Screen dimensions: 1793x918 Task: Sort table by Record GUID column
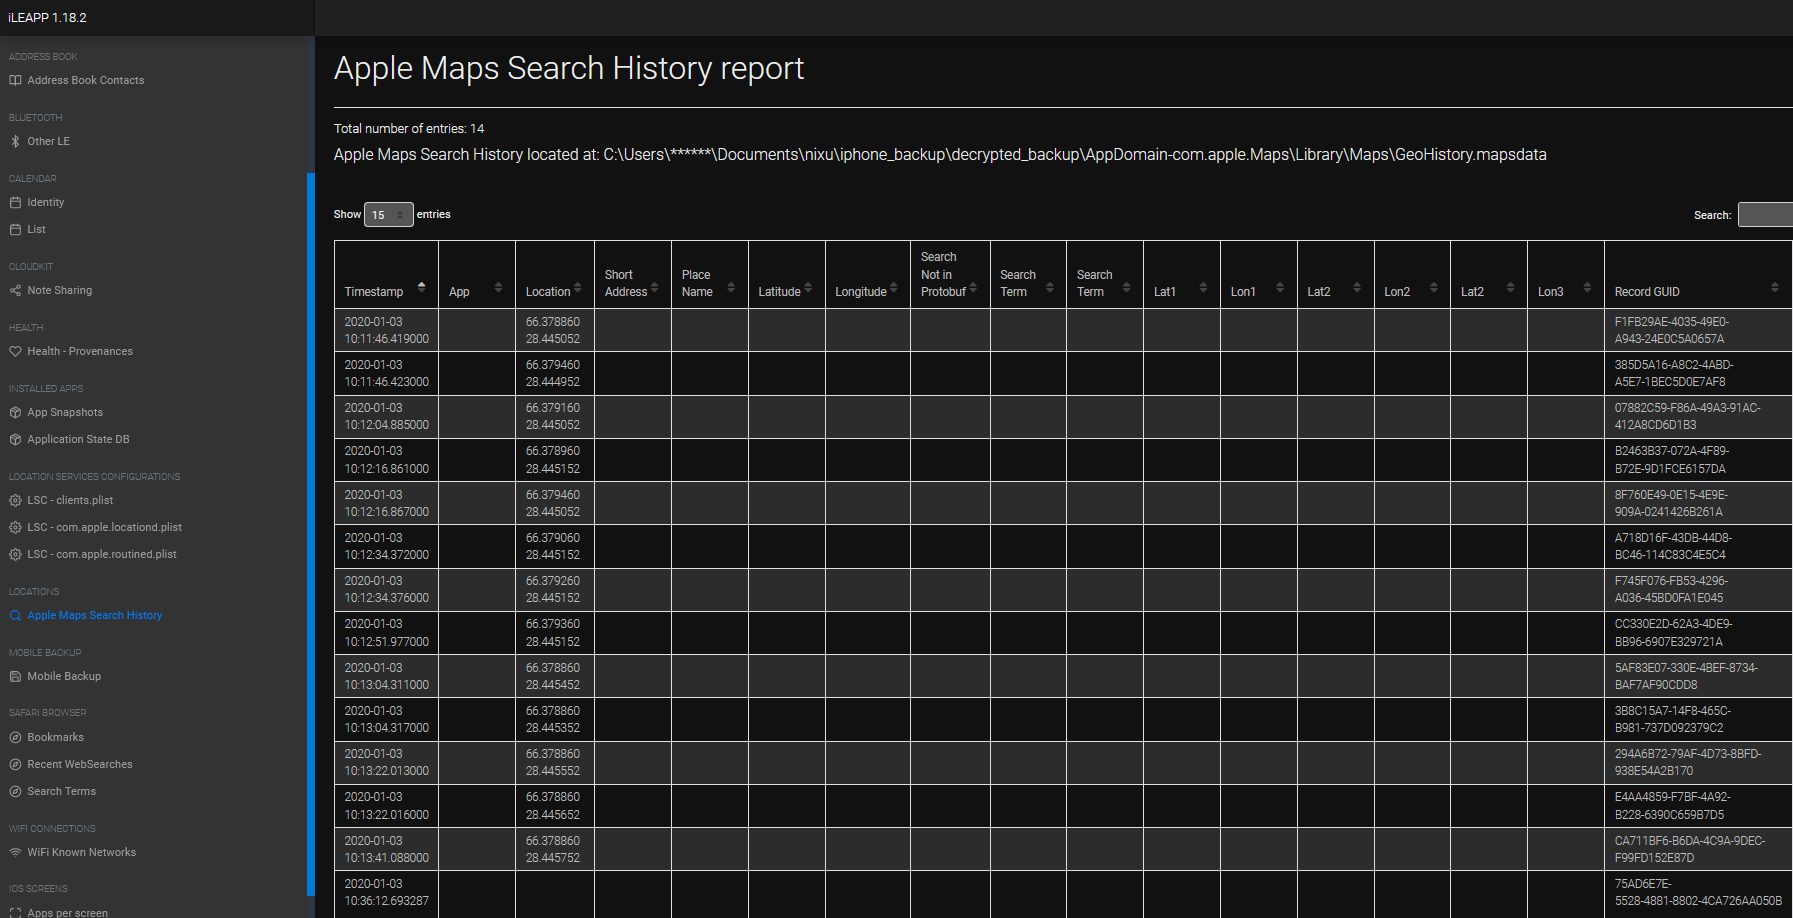pyautogui.click(x=1697, y=275)
